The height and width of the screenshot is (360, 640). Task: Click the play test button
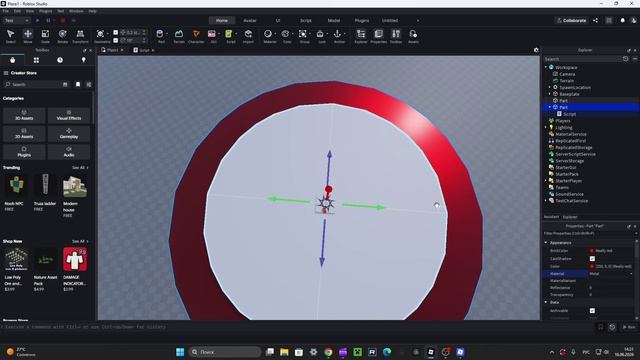(38, 20)
